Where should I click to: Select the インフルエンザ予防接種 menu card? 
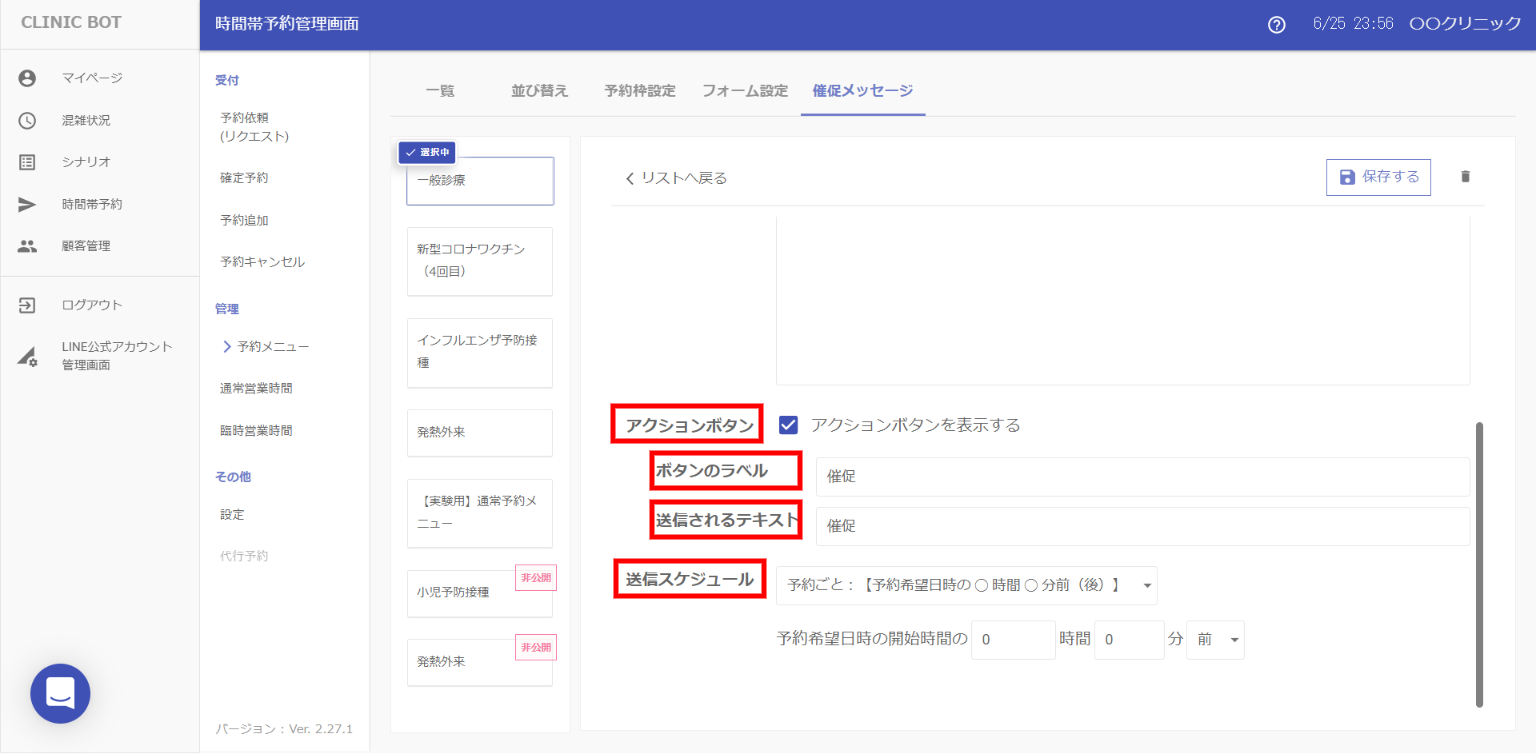(479, 352)
